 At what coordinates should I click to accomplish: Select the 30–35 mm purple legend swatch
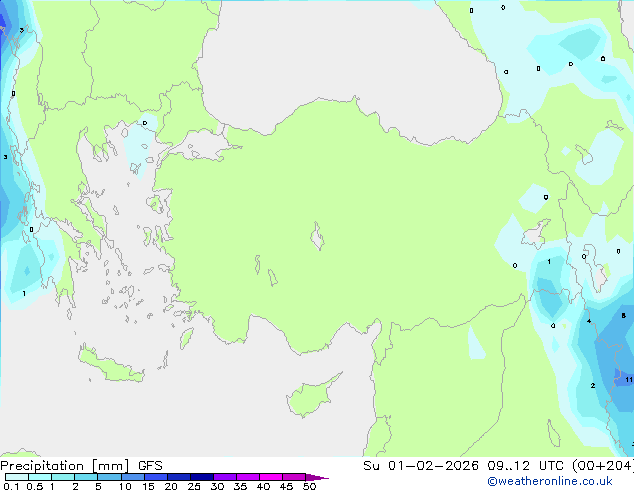(x=224, y=477)
